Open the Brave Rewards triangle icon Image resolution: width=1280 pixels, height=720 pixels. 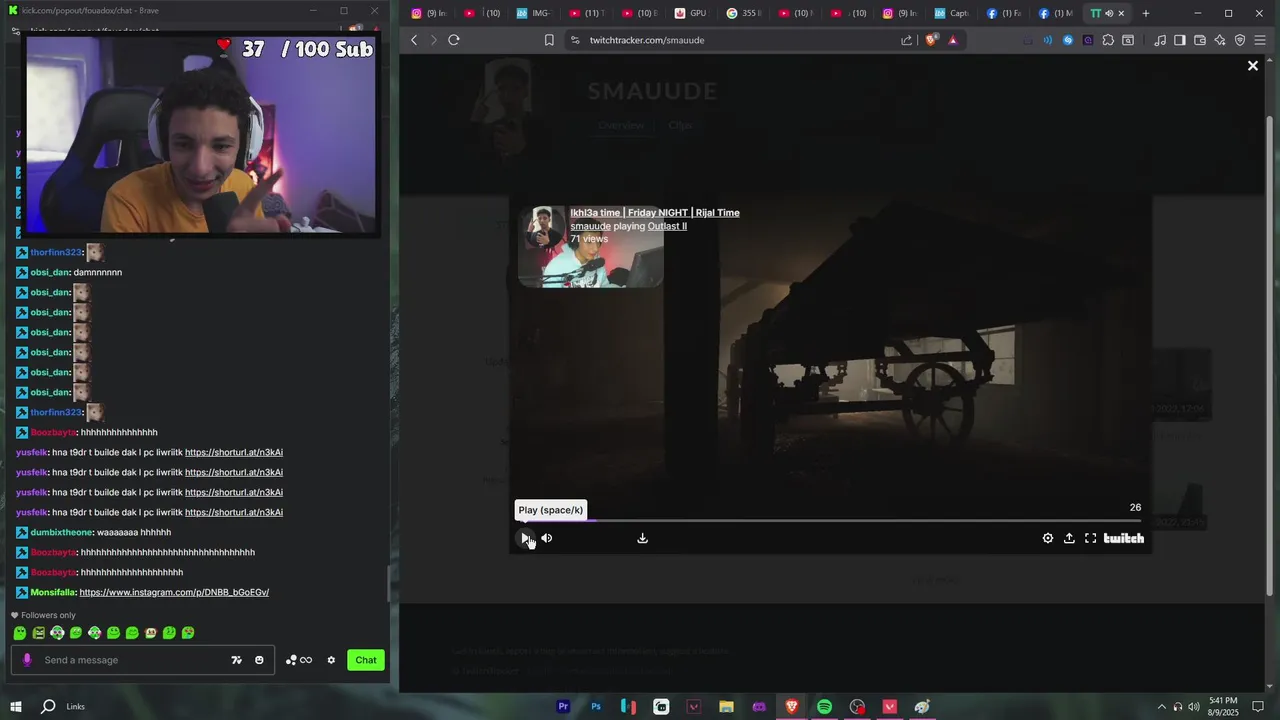952,40
